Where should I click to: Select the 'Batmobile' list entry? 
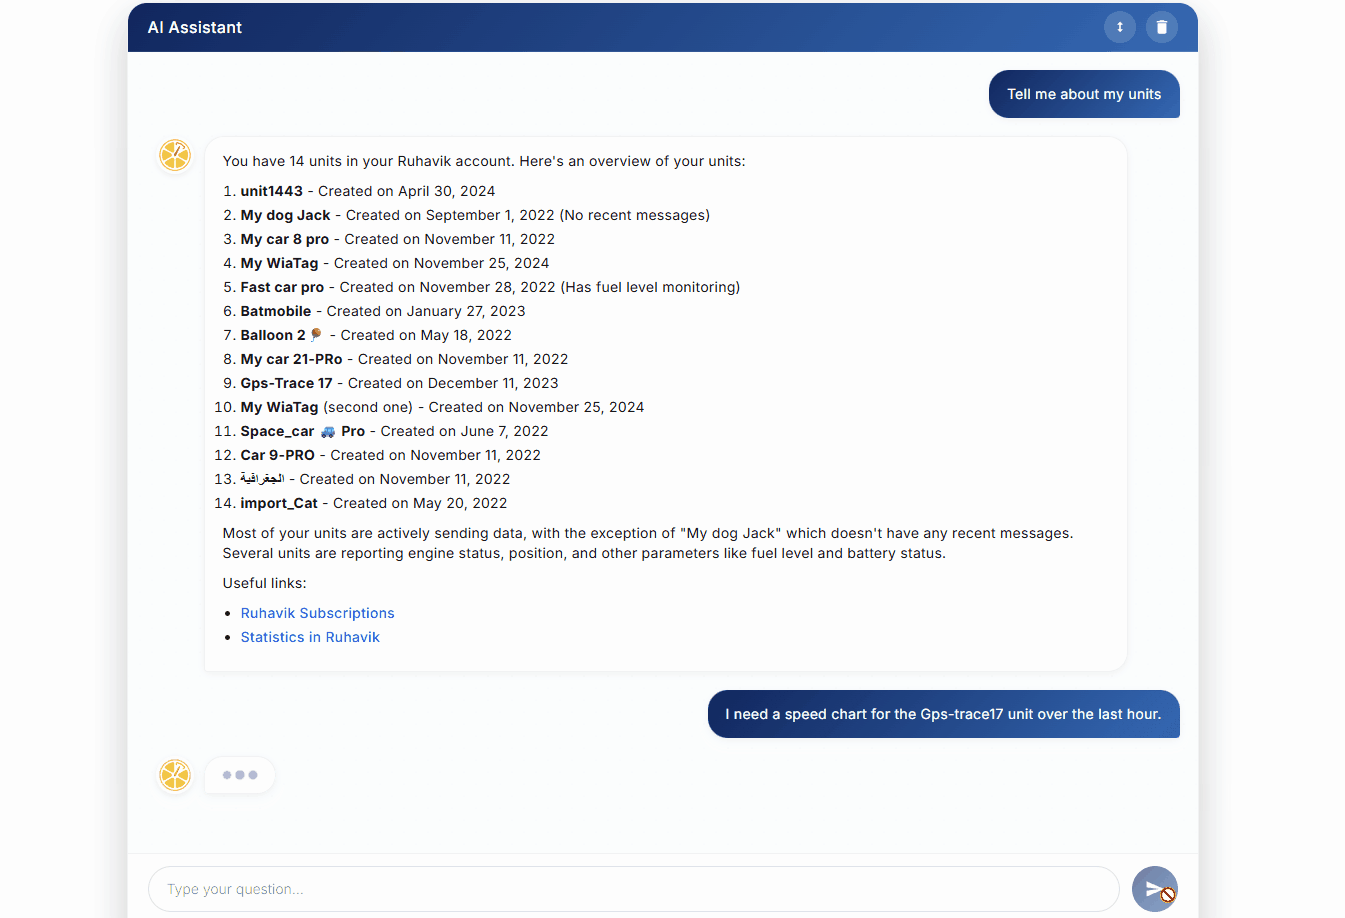click(x=383, y=311)
